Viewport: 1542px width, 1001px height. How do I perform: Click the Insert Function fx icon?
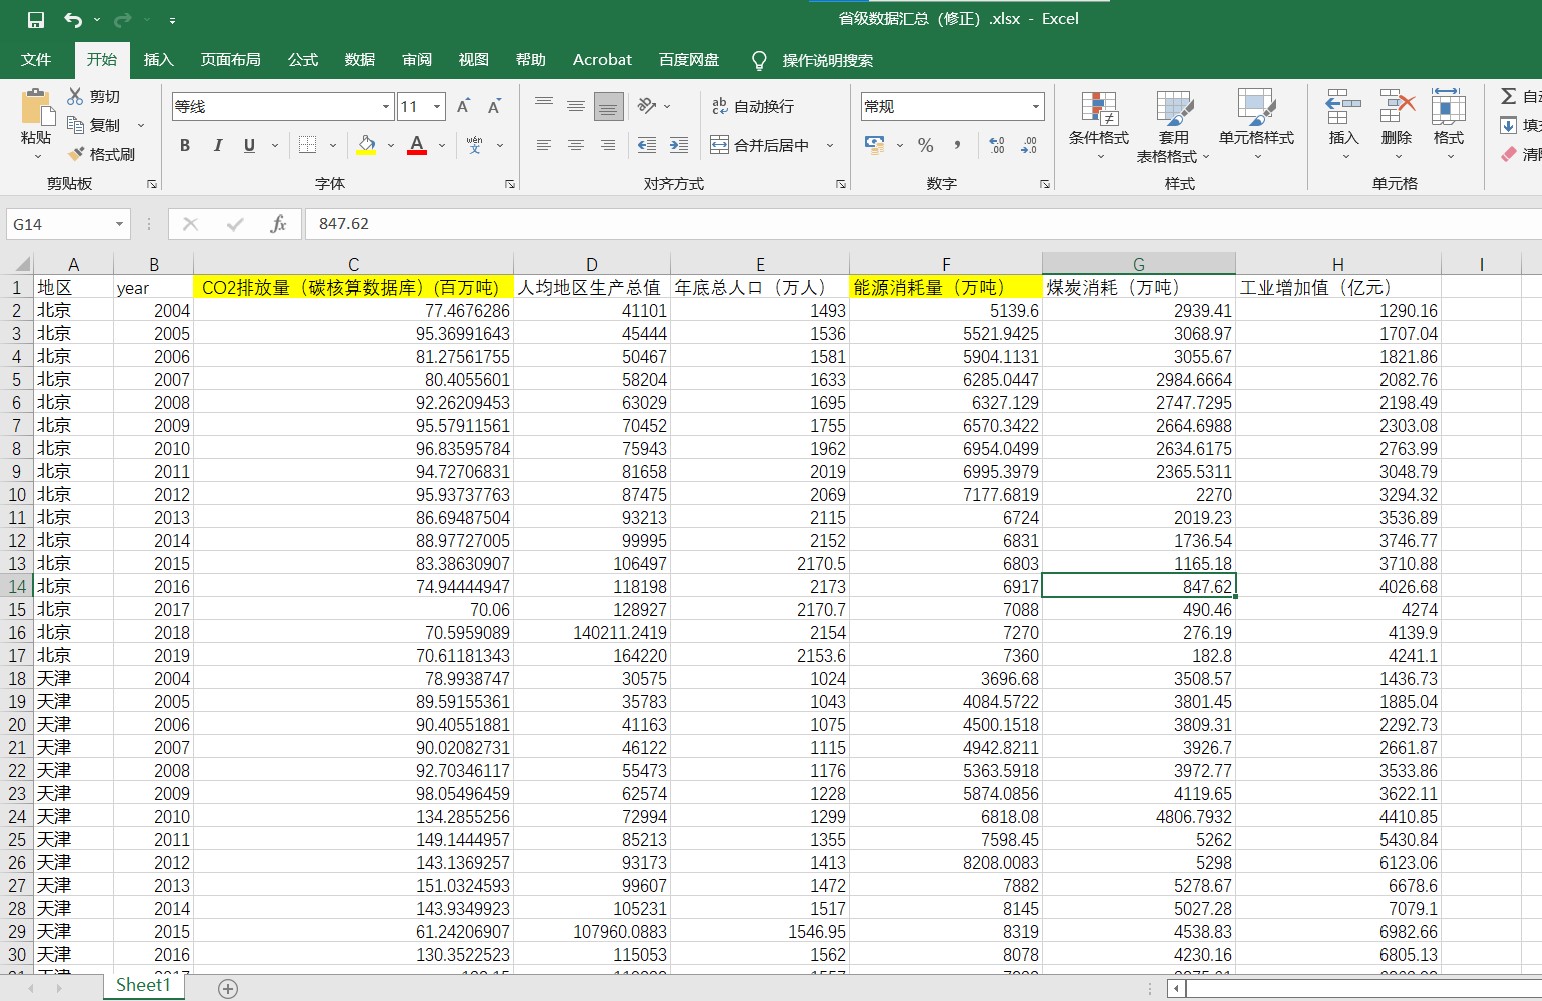278,224
